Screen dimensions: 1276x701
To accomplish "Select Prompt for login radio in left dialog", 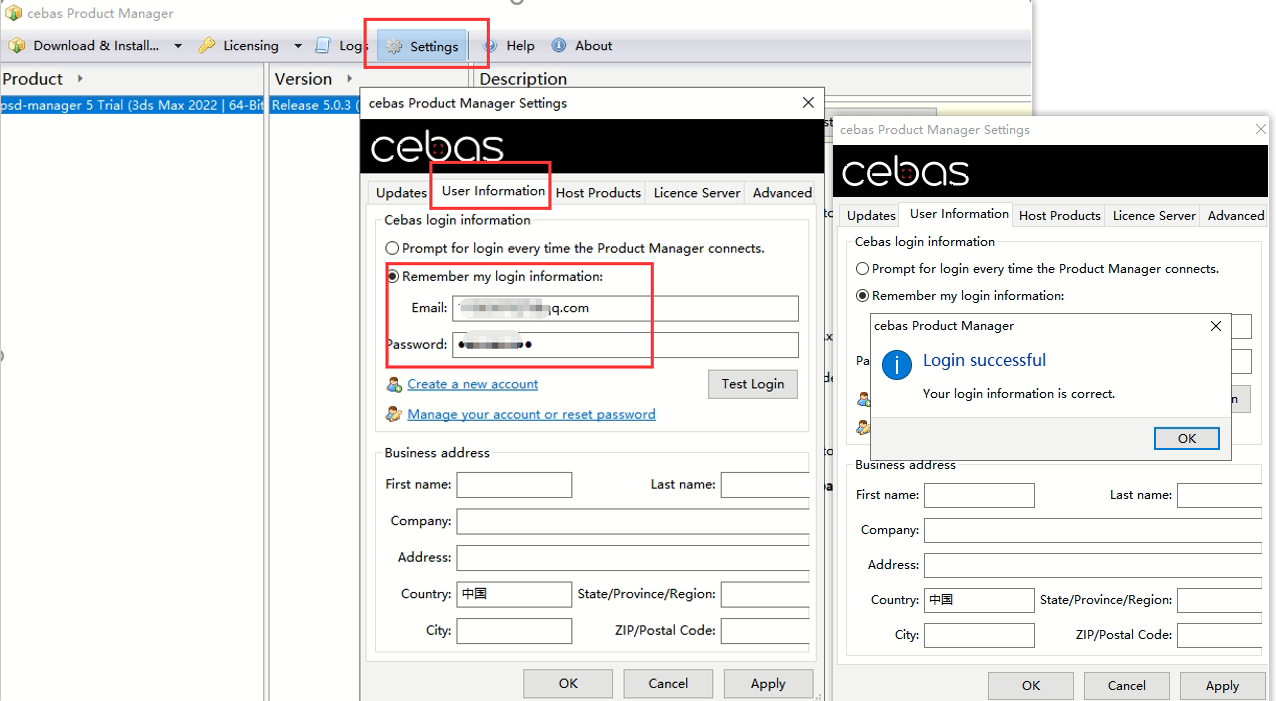I will tap(393, 248).
